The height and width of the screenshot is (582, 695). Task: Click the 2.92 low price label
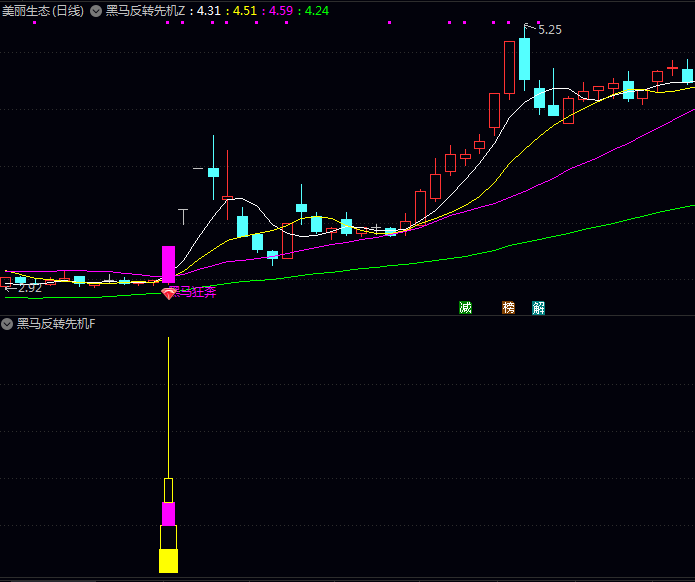[29, 288]
